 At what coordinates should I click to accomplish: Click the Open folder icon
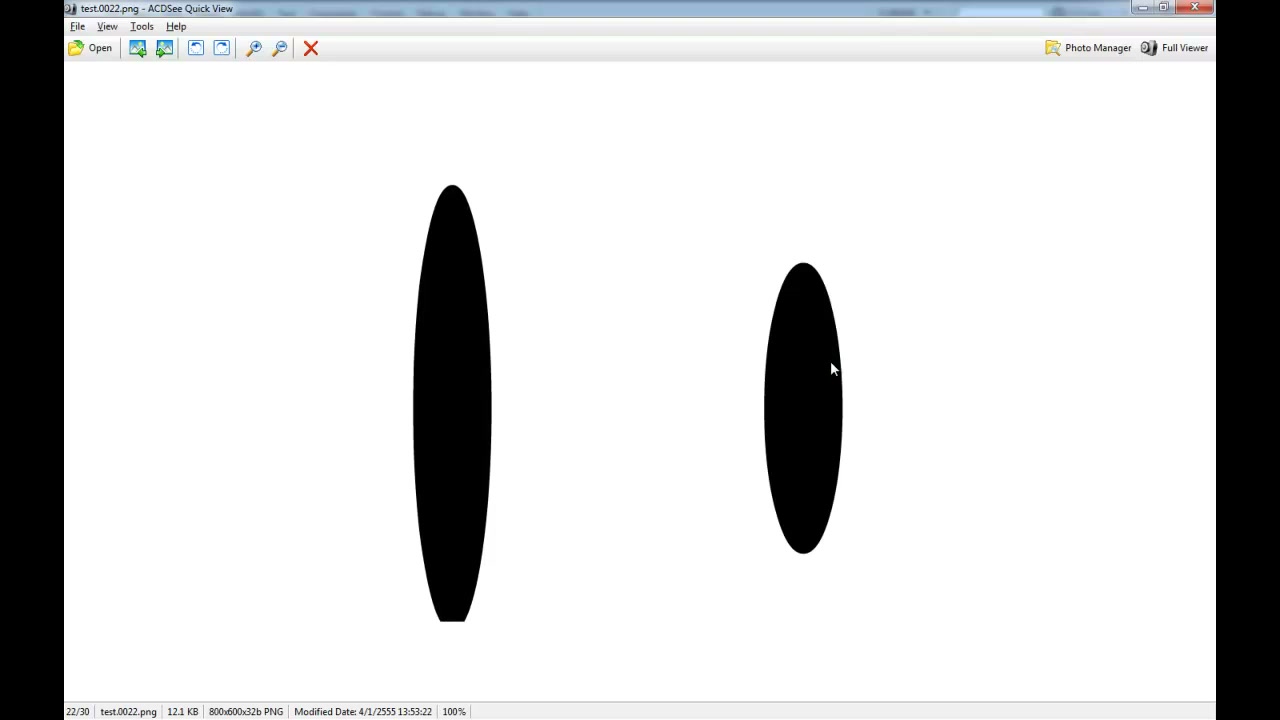[x=76, y=48]
